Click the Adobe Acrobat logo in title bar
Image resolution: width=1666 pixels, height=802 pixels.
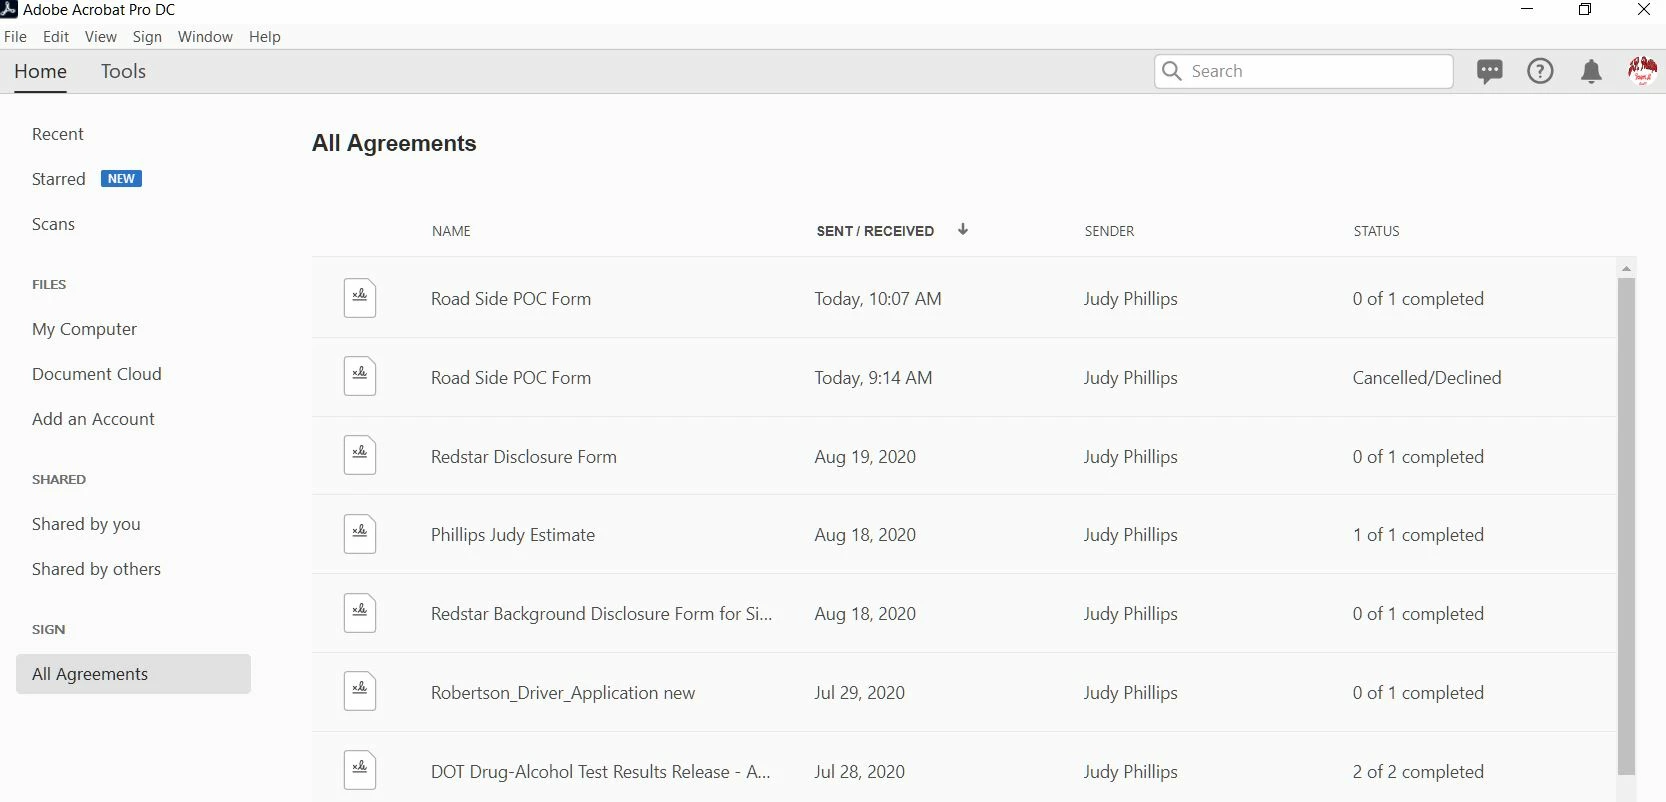[x=9, y=9]
